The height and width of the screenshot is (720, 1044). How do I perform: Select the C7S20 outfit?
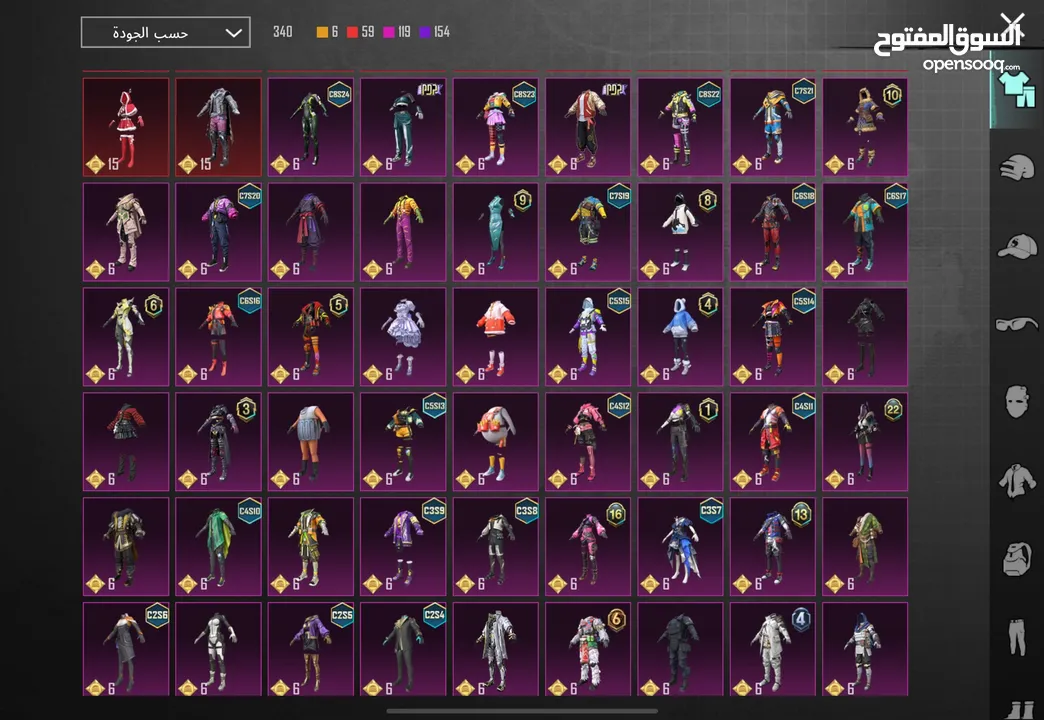[218, 232]
